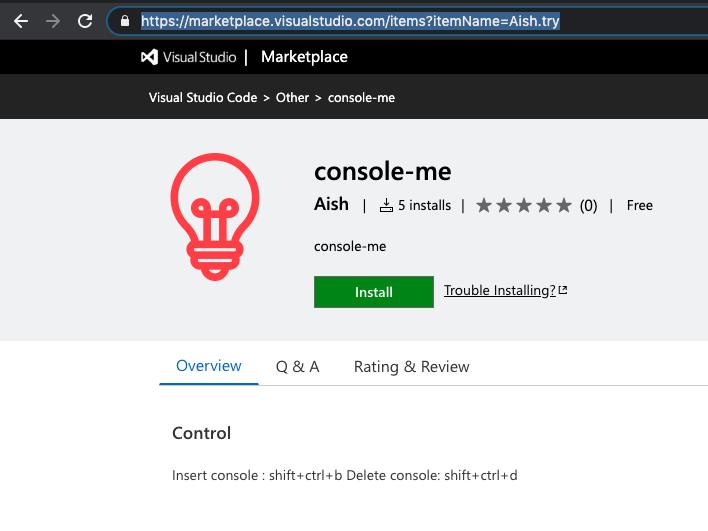The width and height of the screenshot is (708, 531).
Task: Open publisher Aish profile
Action: point(331,204)
